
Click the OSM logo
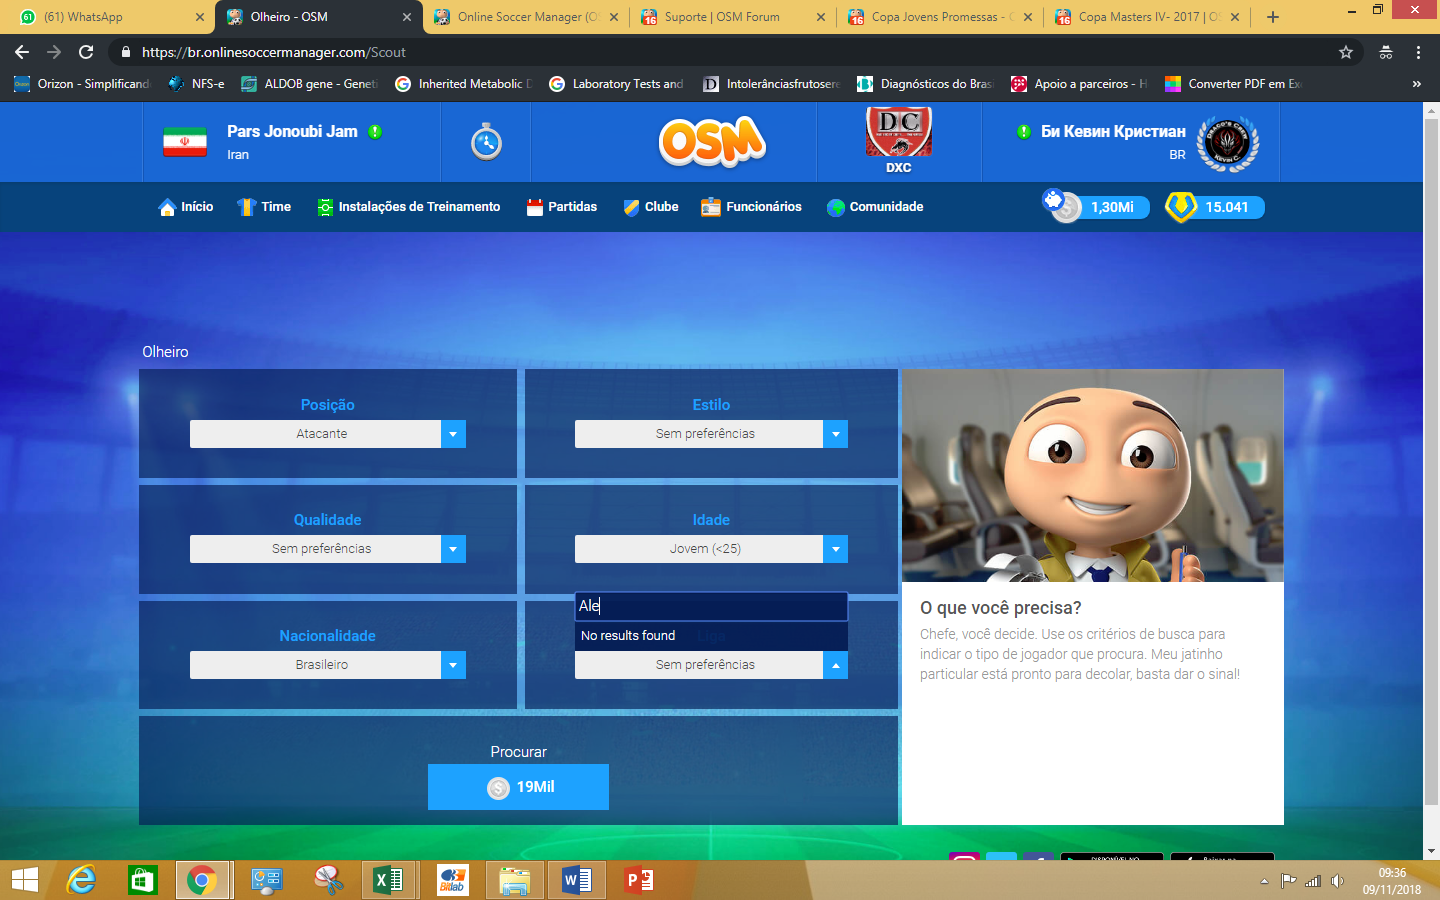[712, 141]
